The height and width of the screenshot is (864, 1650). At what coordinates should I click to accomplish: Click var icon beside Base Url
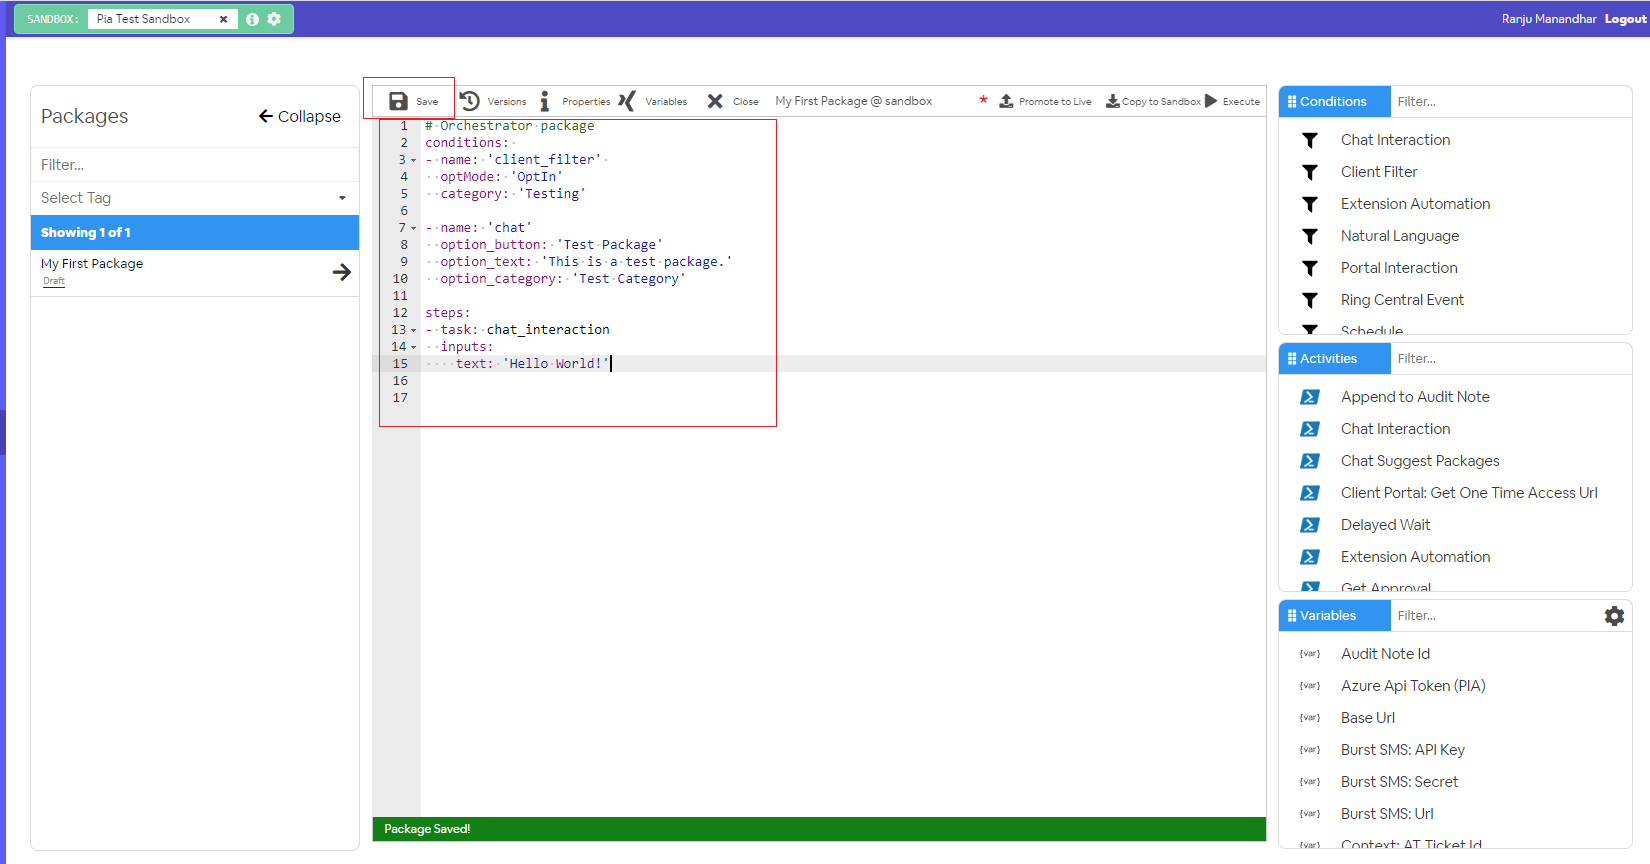1309,718
